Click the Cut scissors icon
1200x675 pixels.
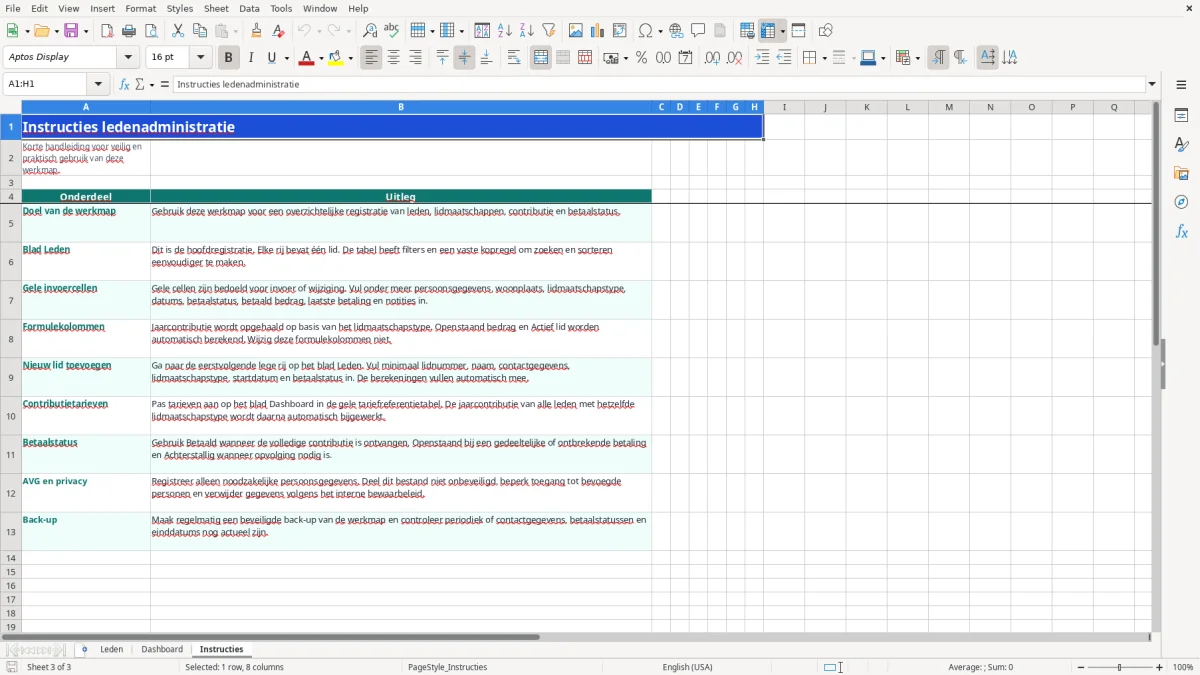coord(178,31)
